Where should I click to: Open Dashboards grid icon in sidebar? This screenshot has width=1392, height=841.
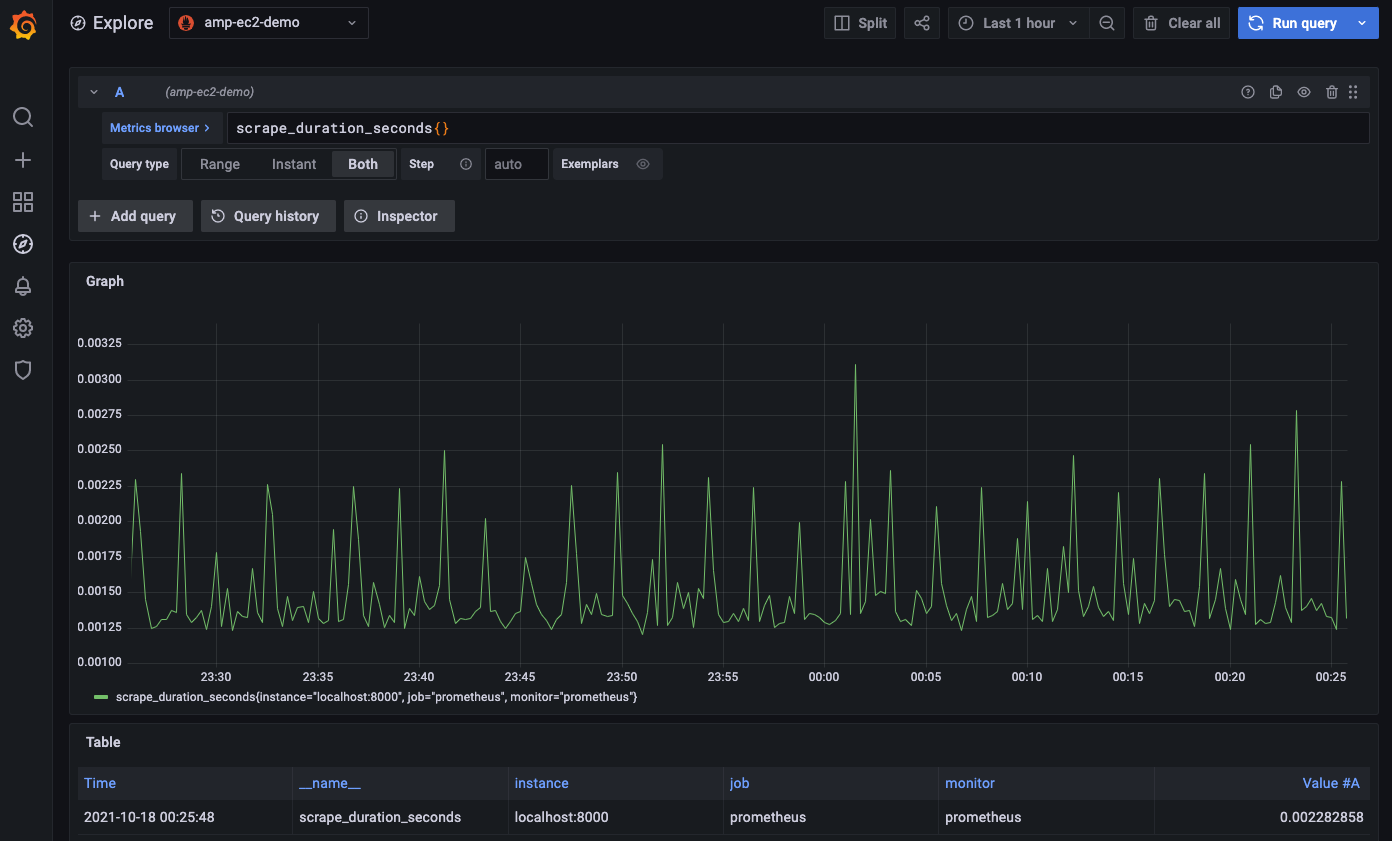tap(23, 202)
